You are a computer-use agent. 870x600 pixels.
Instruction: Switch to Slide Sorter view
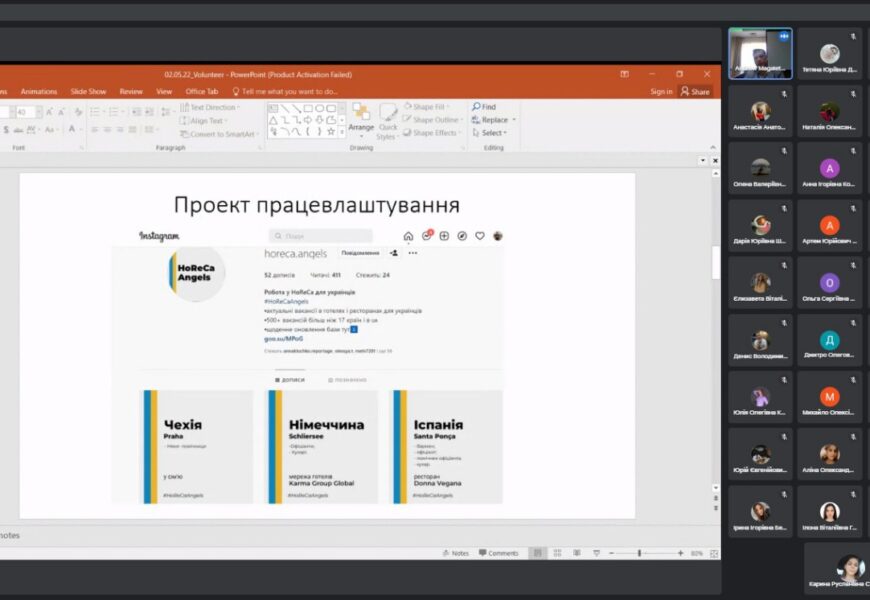tap(557, 553)
